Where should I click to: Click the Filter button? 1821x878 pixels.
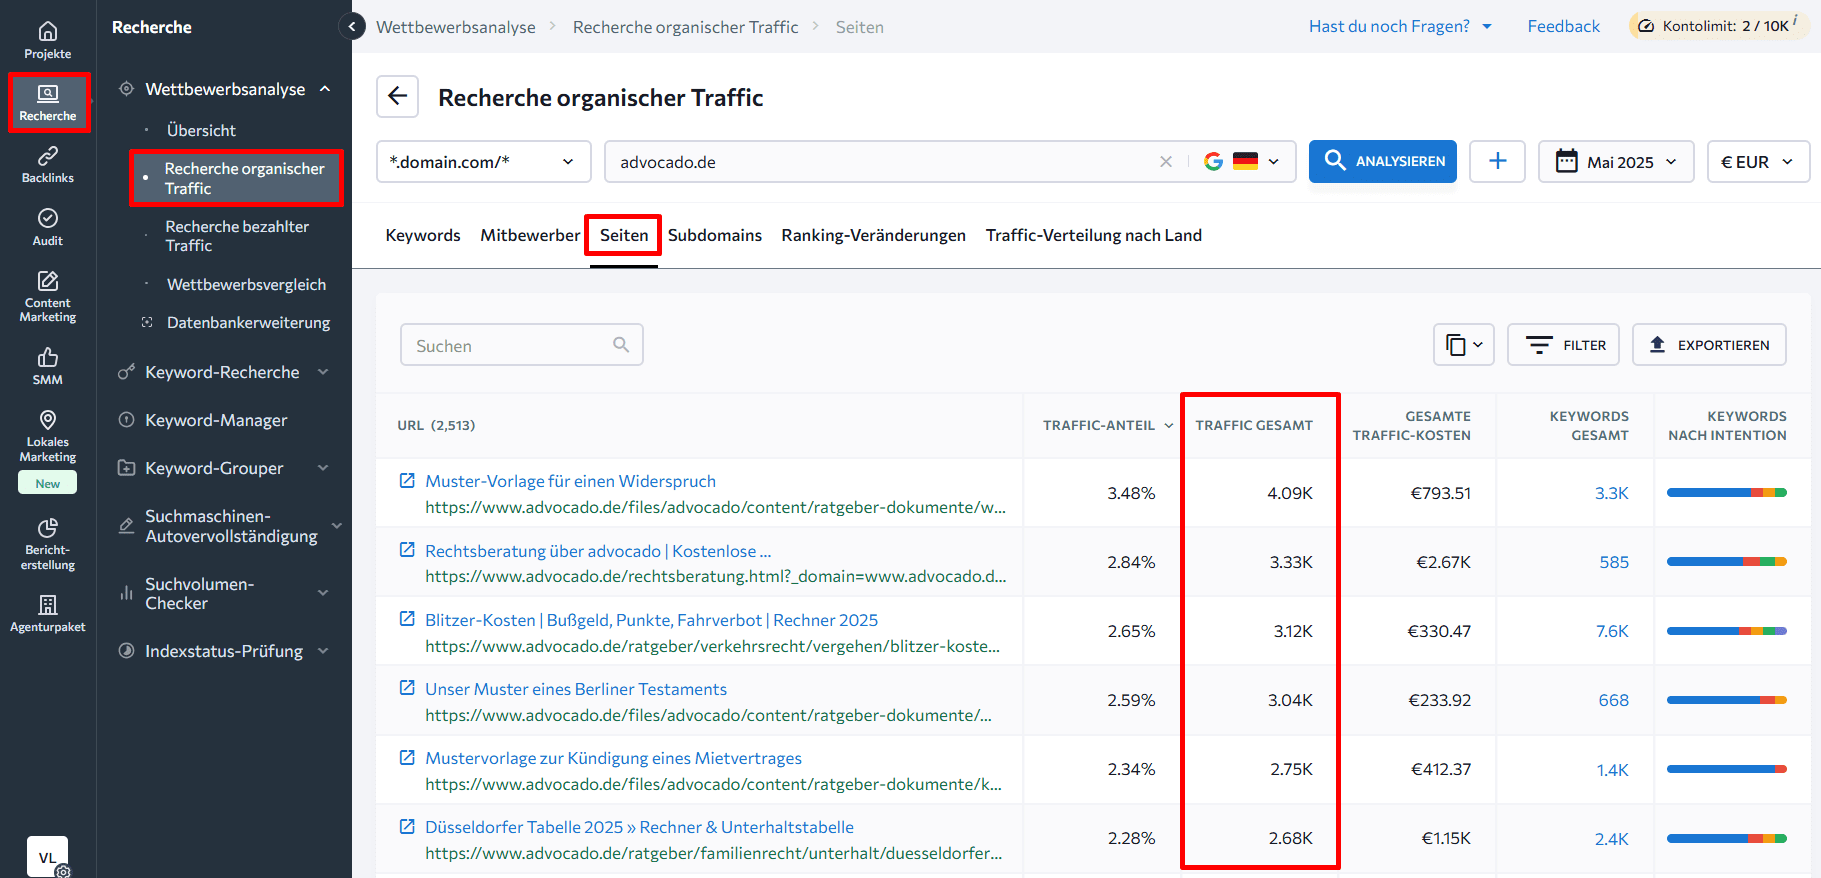tap(1563, 345)
